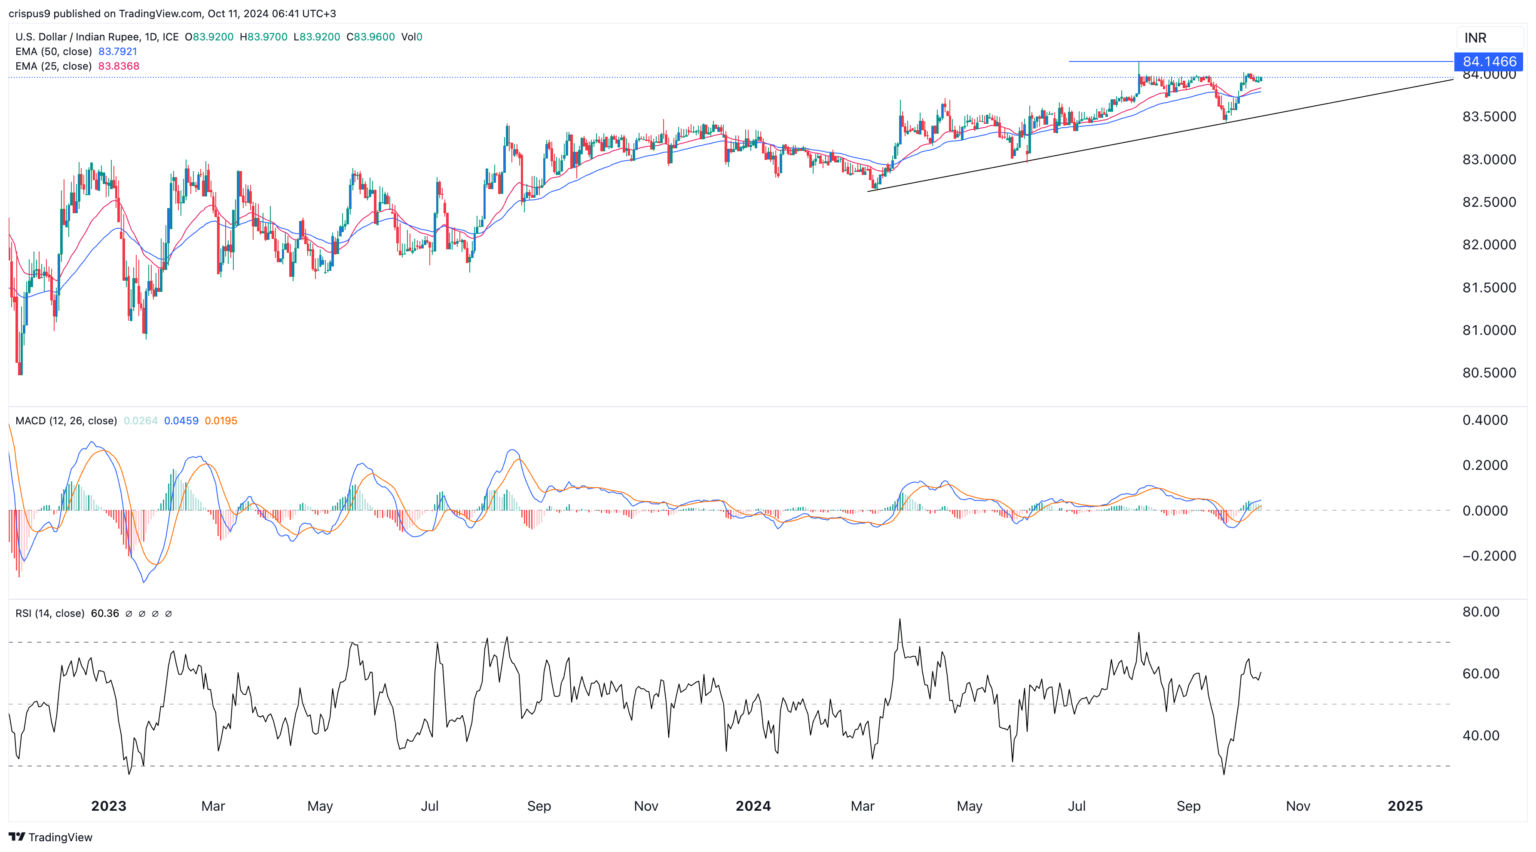Click the 83.0000 value on the price scale
1536x852 pixels.
(x=1490, y=157)
